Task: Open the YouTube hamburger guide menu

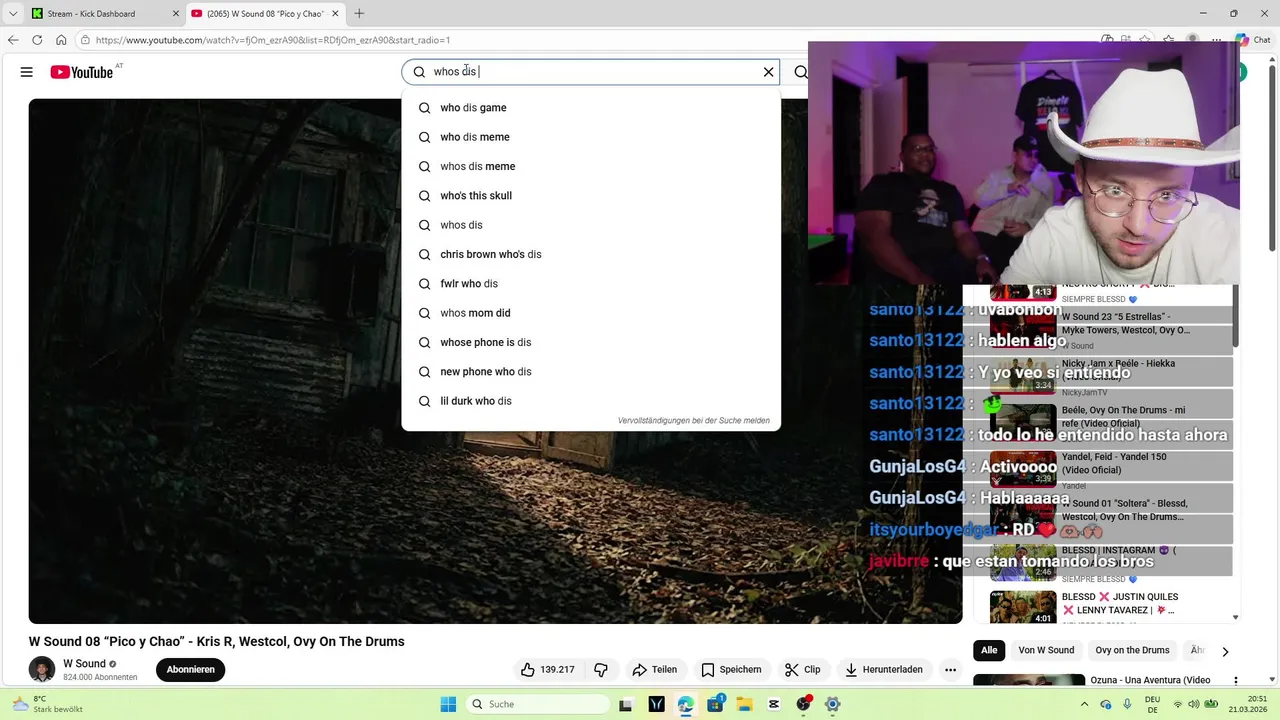Action: pos(26,72)
